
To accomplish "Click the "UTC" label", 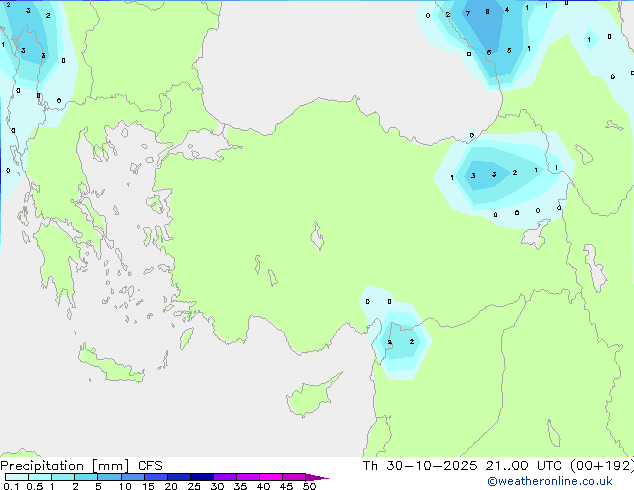I will click(549, 466).
